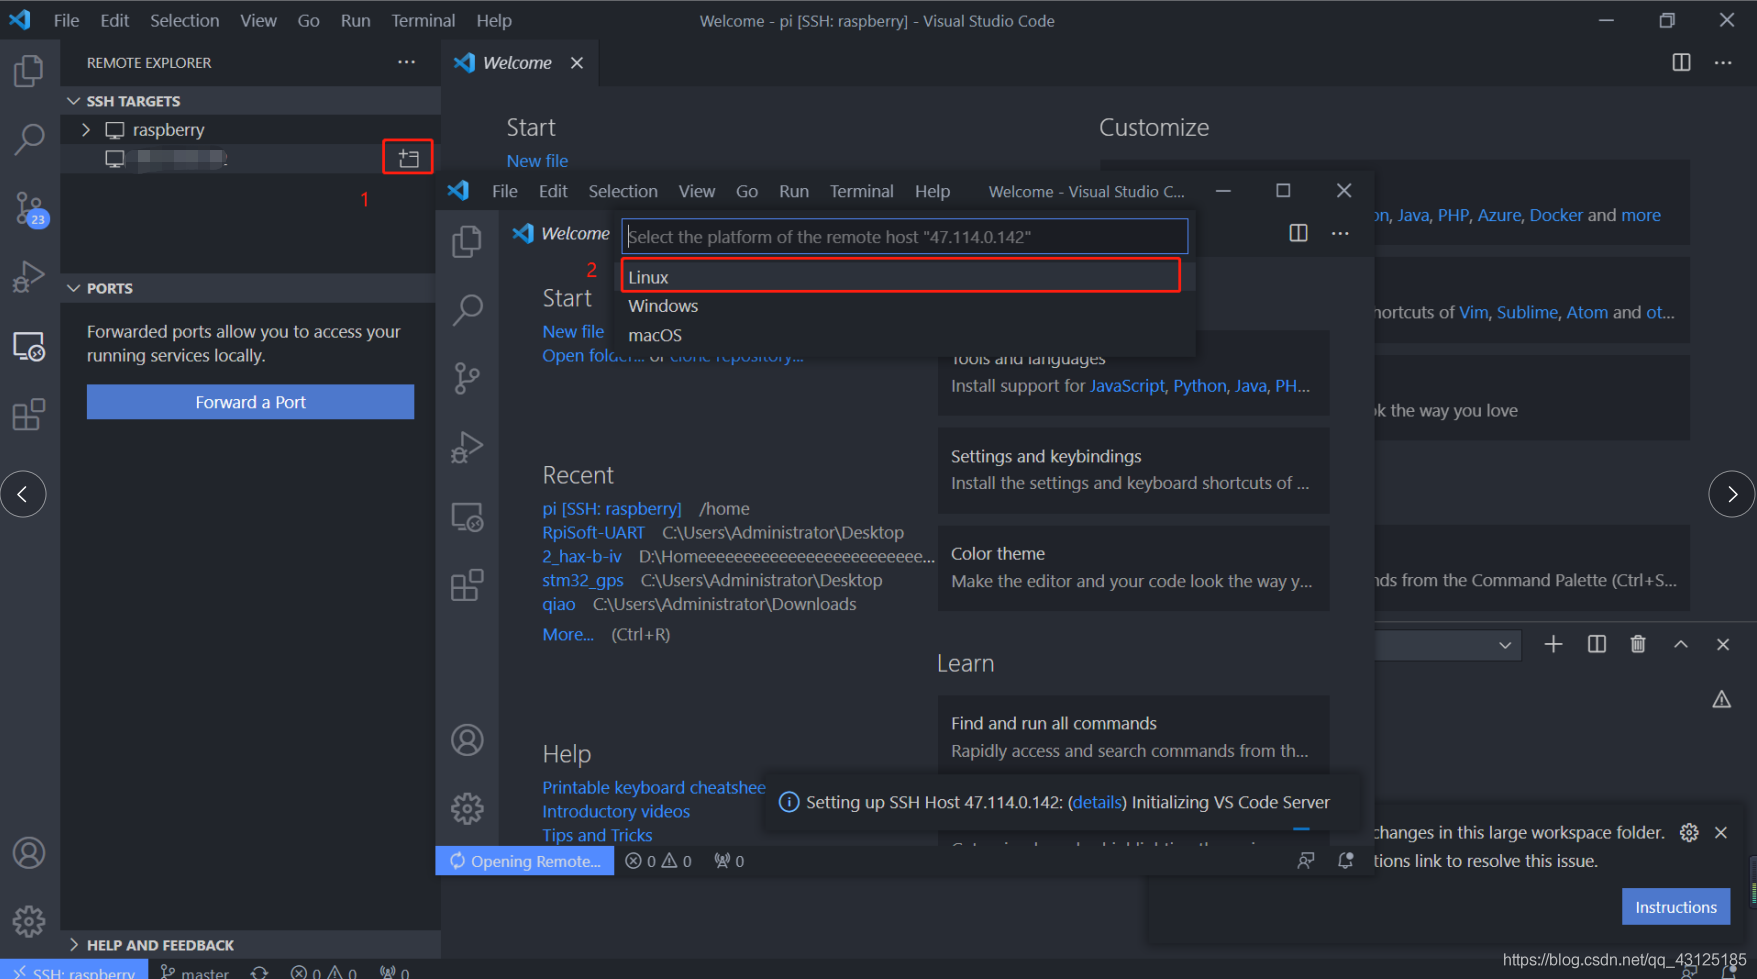
Task: Open details link in SSH setup notification
Action: [x=1097, y=802]
